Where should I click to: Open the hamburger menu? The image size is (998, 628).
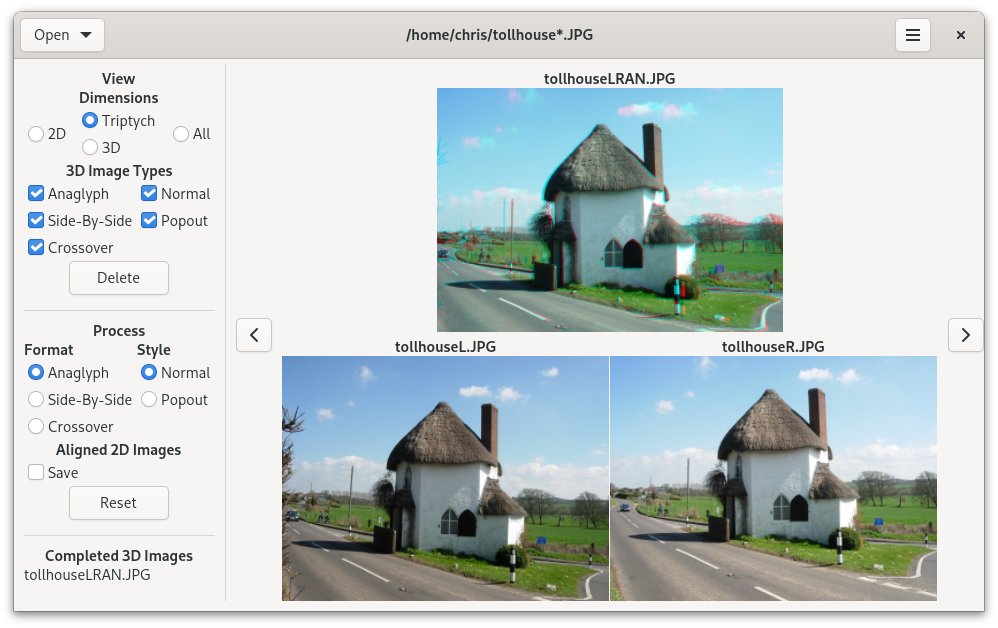(913, 35)
